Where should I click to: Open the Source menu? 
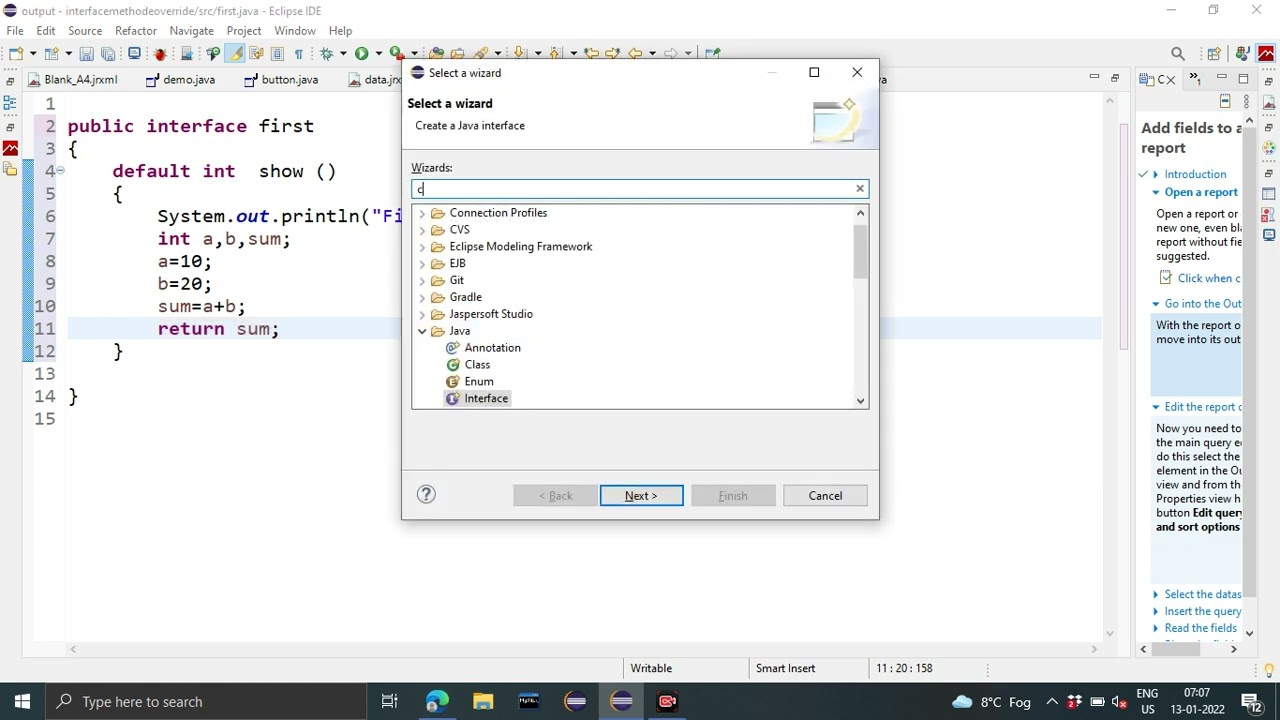point(85,31)
